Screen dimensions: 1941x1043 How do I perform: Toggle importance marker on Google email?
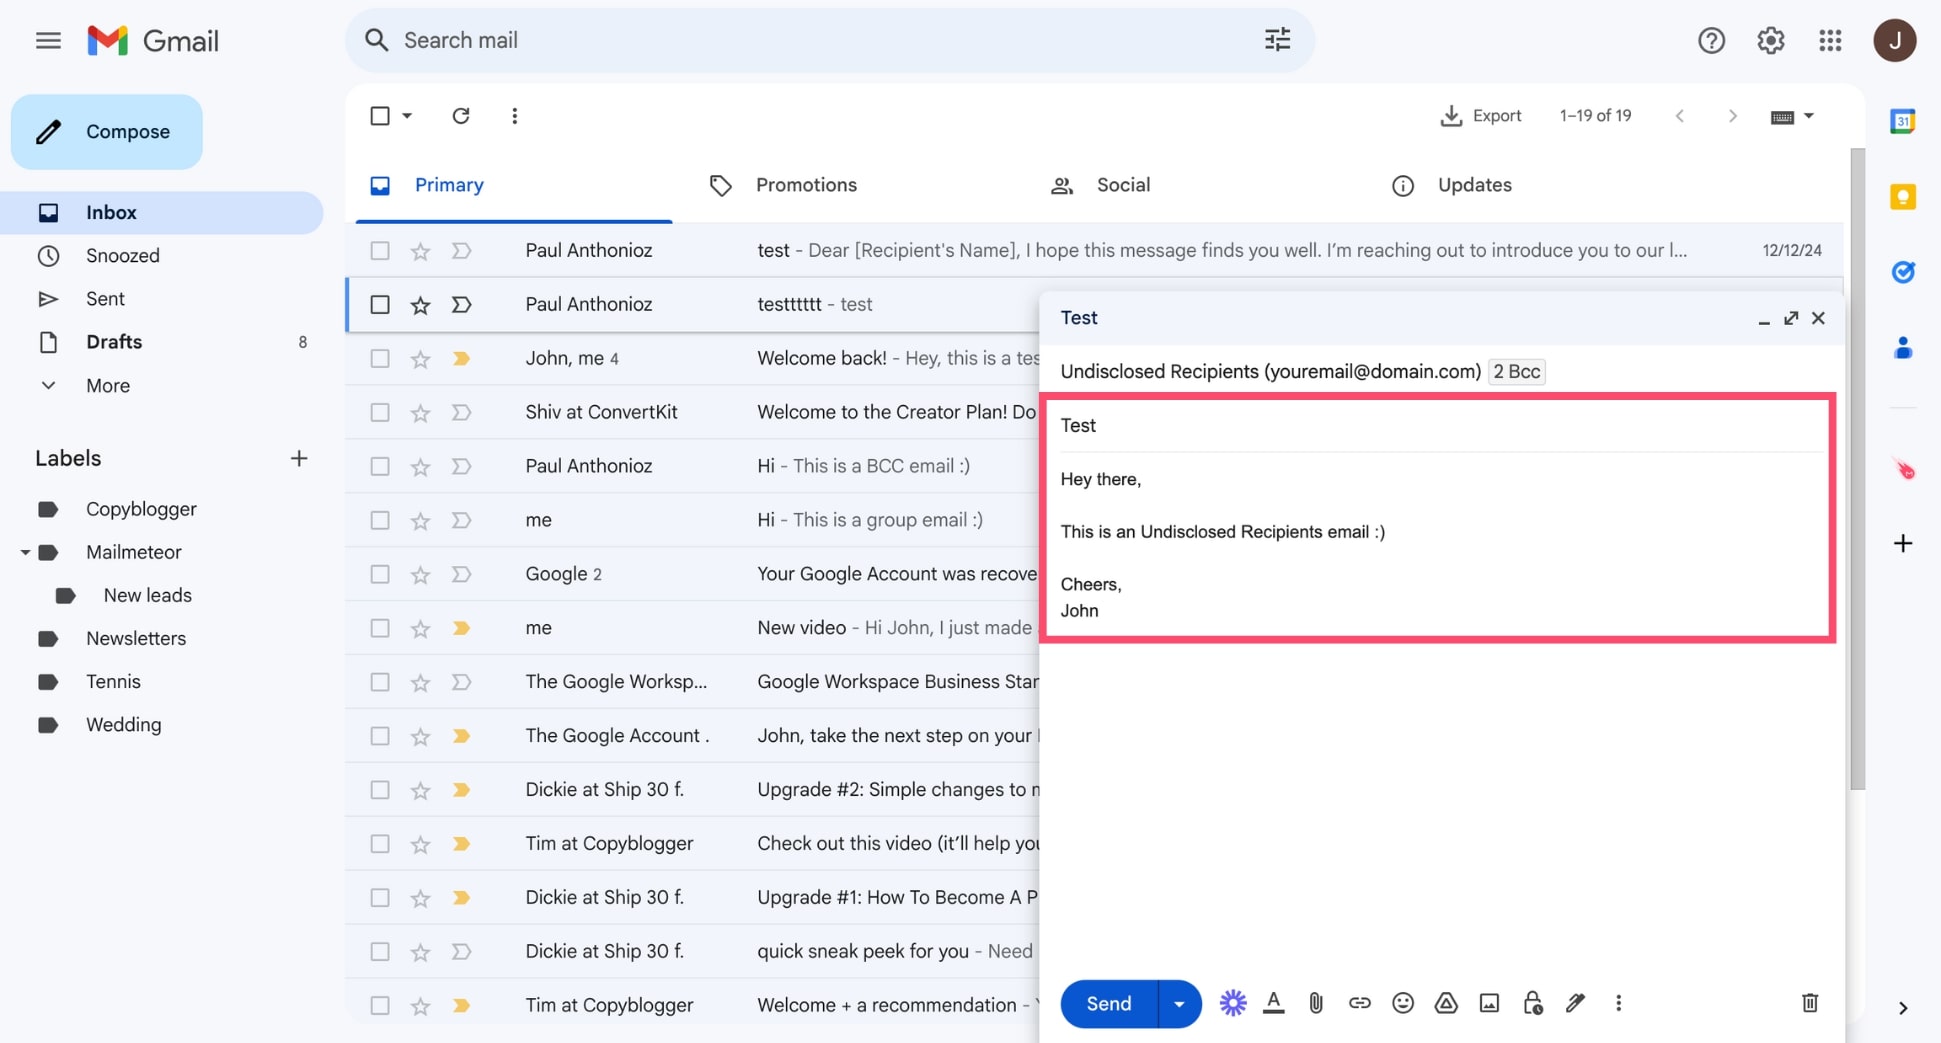pos(461,574)
